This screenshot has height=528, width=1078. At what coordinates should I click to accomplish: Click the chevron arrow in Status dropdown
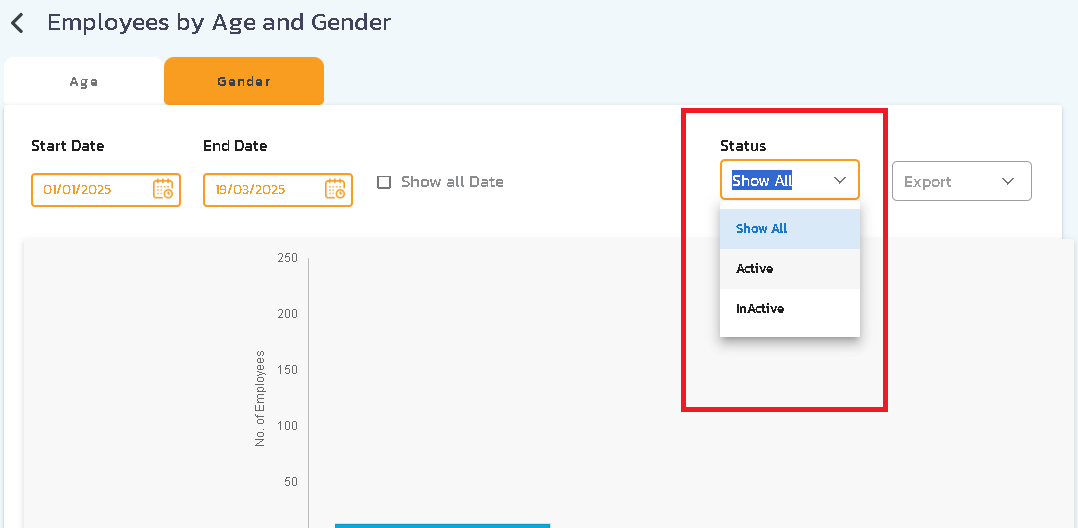839,180
